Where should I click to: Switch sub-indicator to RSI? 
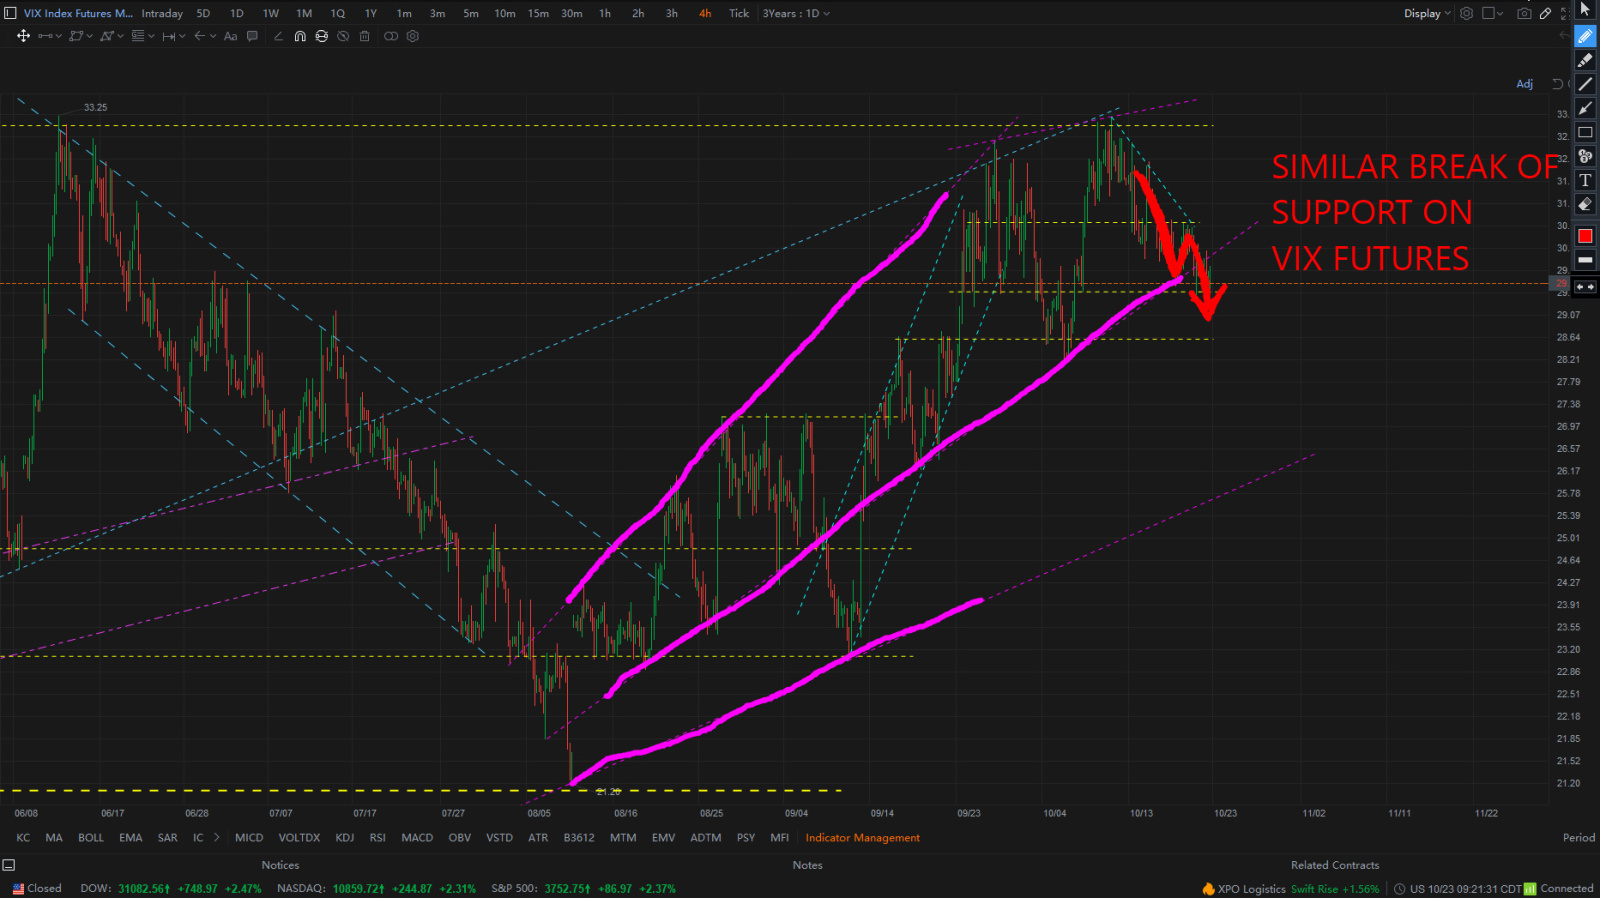(377, 838)
